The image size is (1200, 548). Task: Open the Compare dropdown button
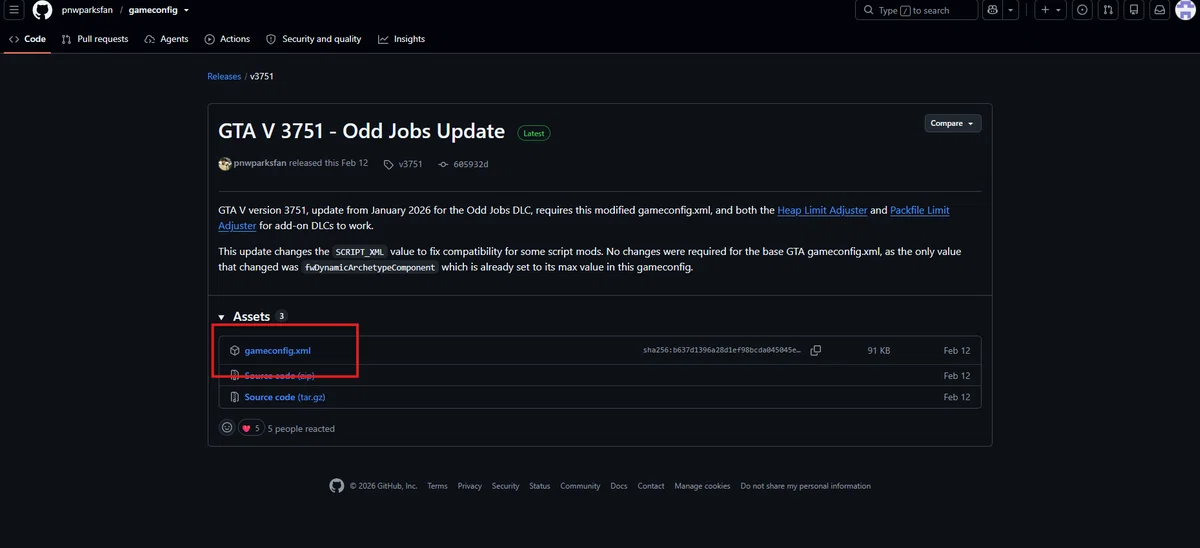953,123
